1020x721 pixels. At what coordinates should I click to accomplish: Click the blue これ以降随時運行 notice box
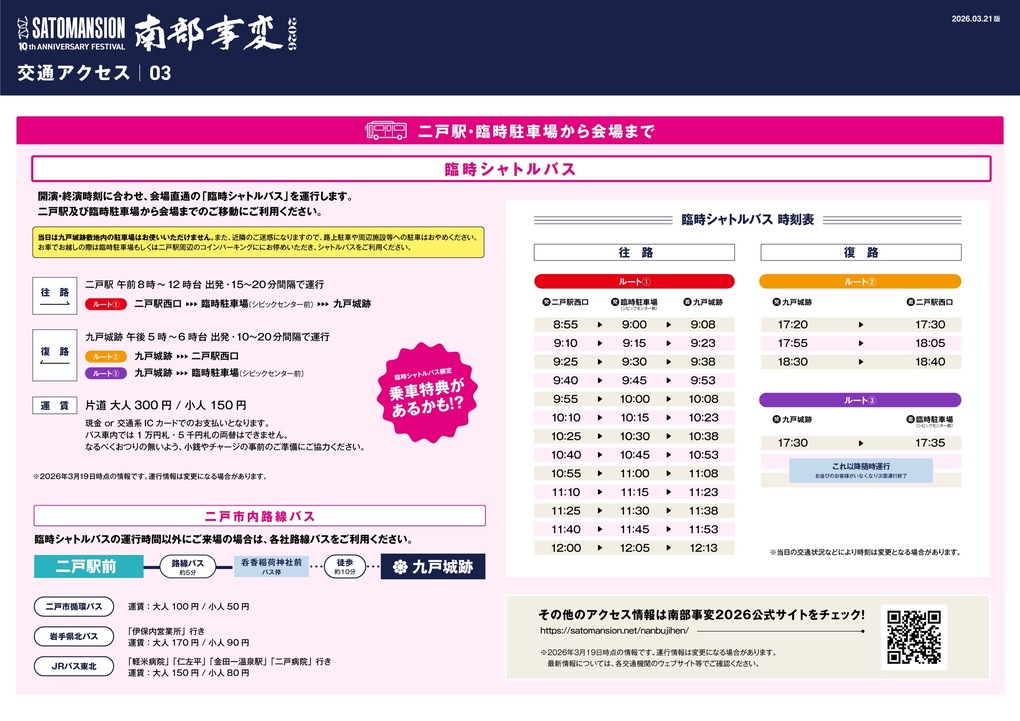pos(860,470)
